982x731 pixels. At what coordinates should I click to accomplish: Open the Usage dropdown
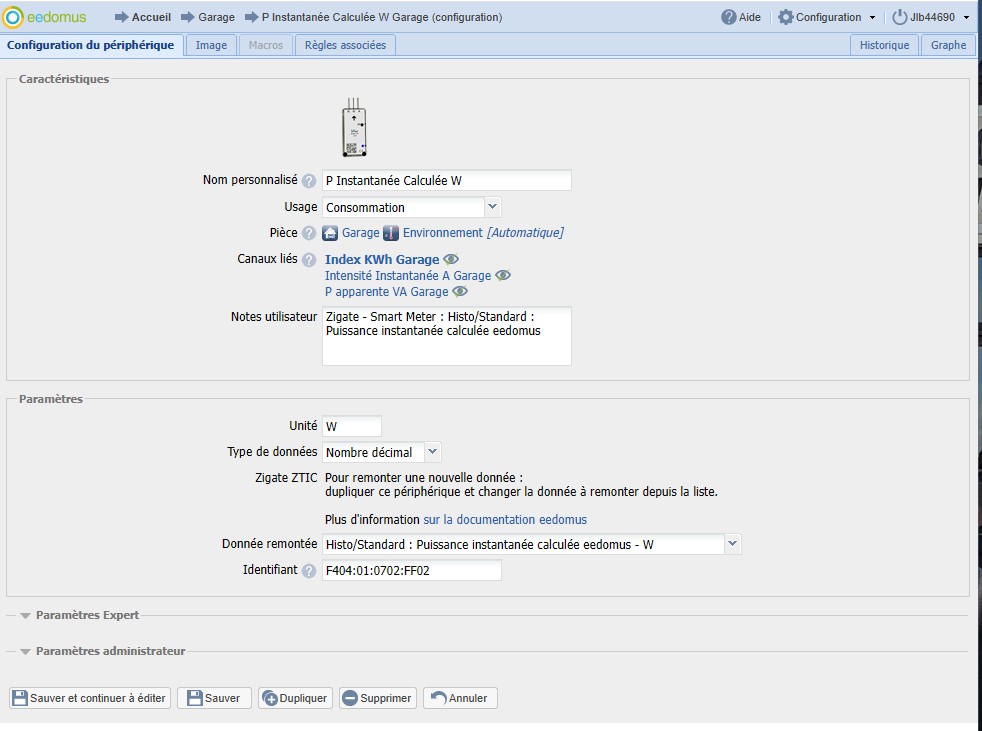(492, 207)
